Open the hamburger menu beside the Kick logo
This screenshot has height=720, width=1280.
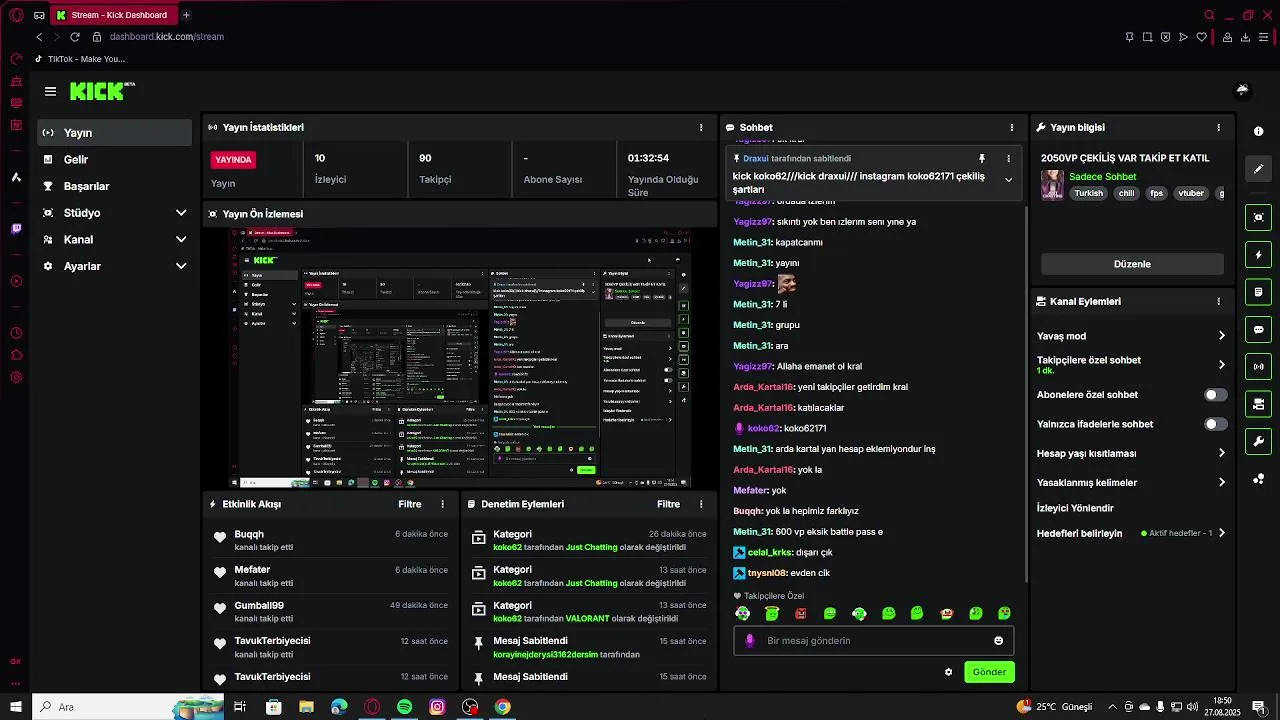[50, 91]
